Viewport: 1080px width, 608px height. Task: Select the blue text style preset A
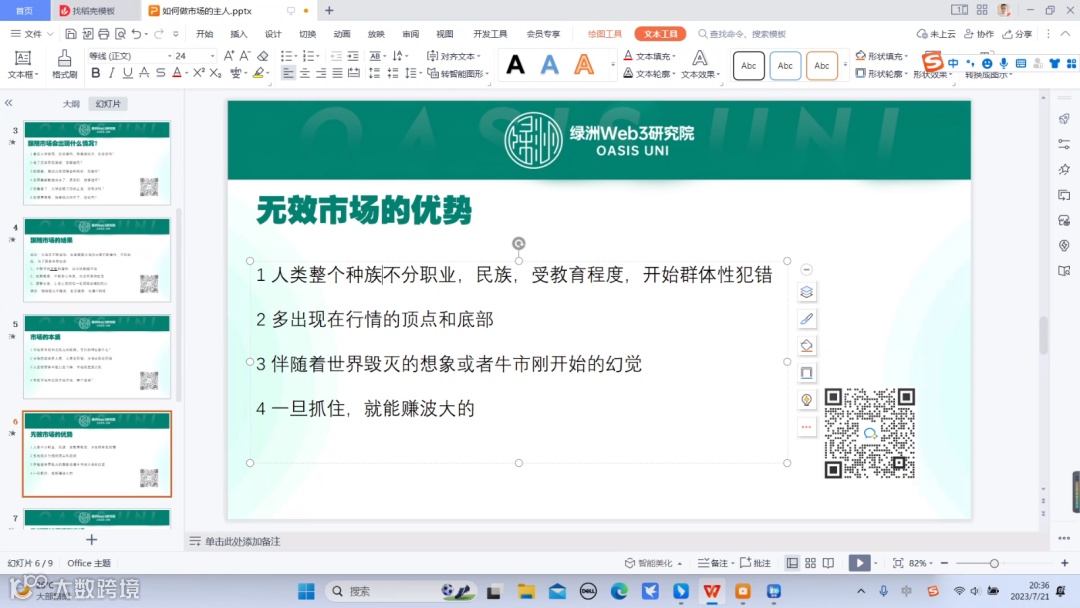(550, 65)
